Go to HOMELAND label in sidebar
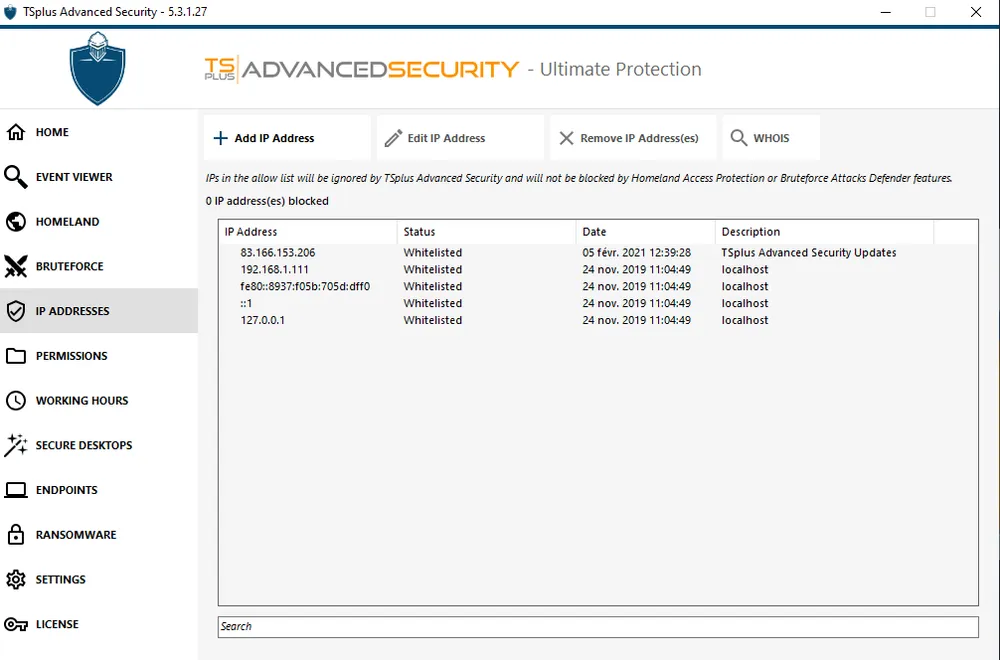The height and width of the screenshot is (660, 1000). pos(68,221)
